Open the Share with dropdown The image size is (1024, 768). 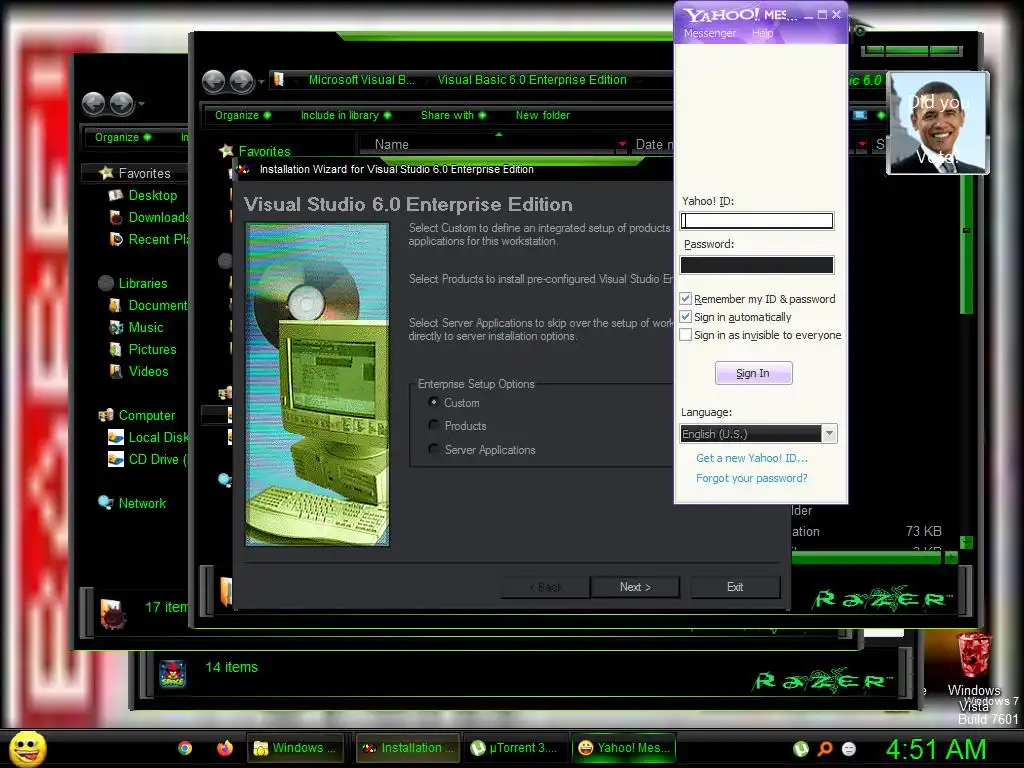click(453, 115)
